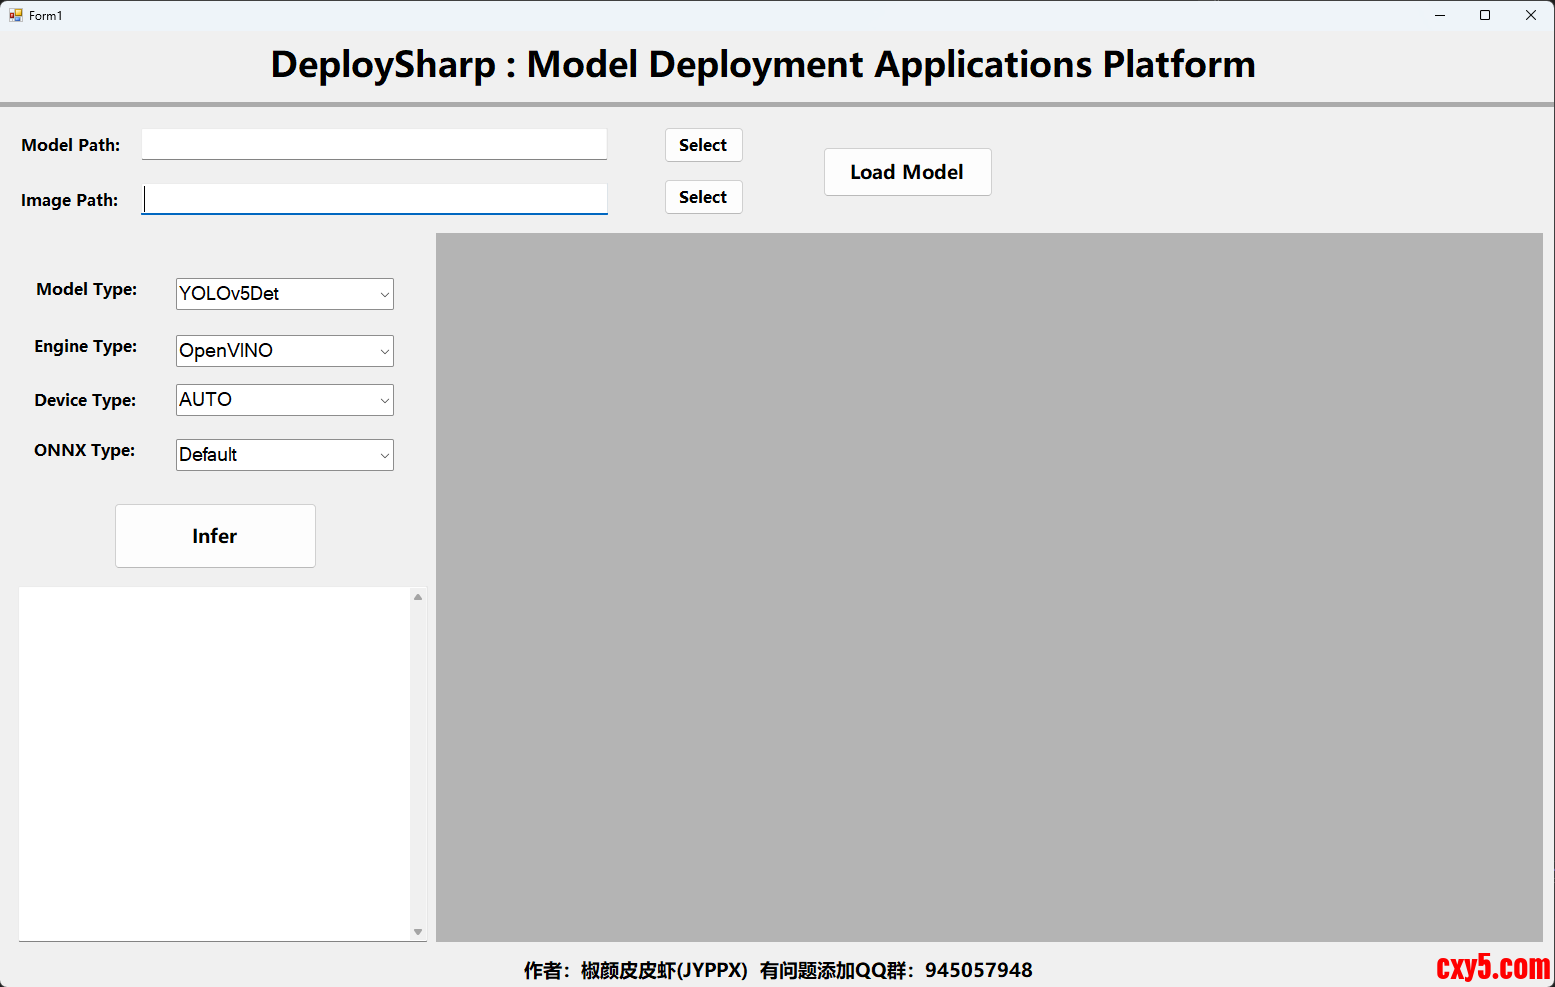Close the Form1 window
The height and width of the screenshot is (987, 1555).
click(1530, 15)
